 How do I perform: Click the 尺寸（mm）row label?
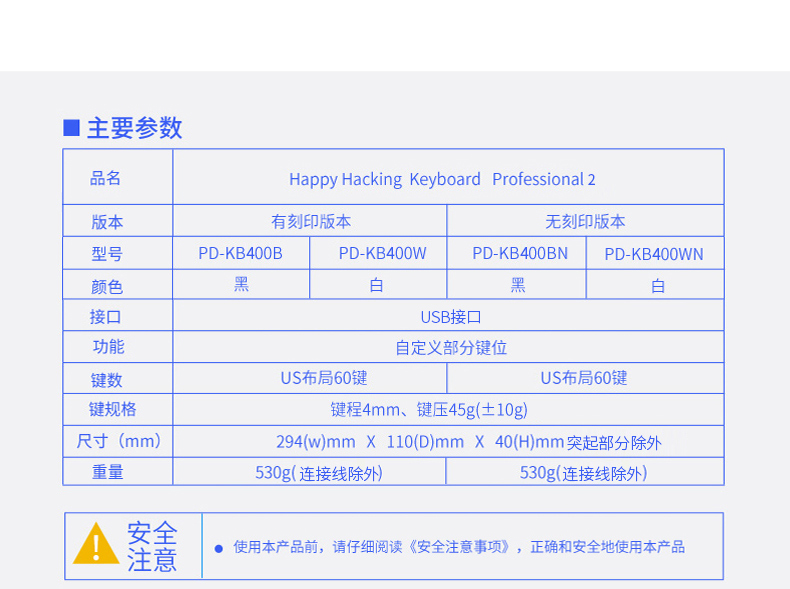119,441
